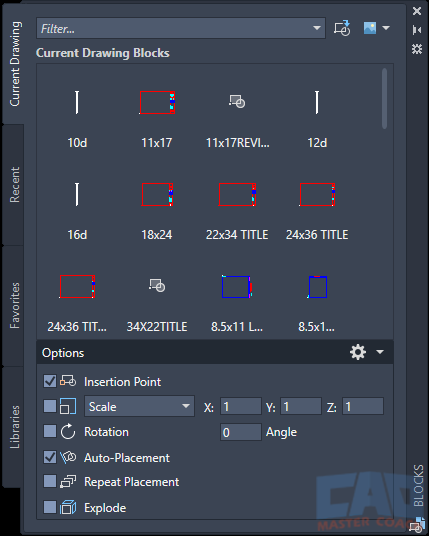This screenshot has height=536, width=429.
Task: Click the Angle rotation input field
Action: click(x=241, y=432)
